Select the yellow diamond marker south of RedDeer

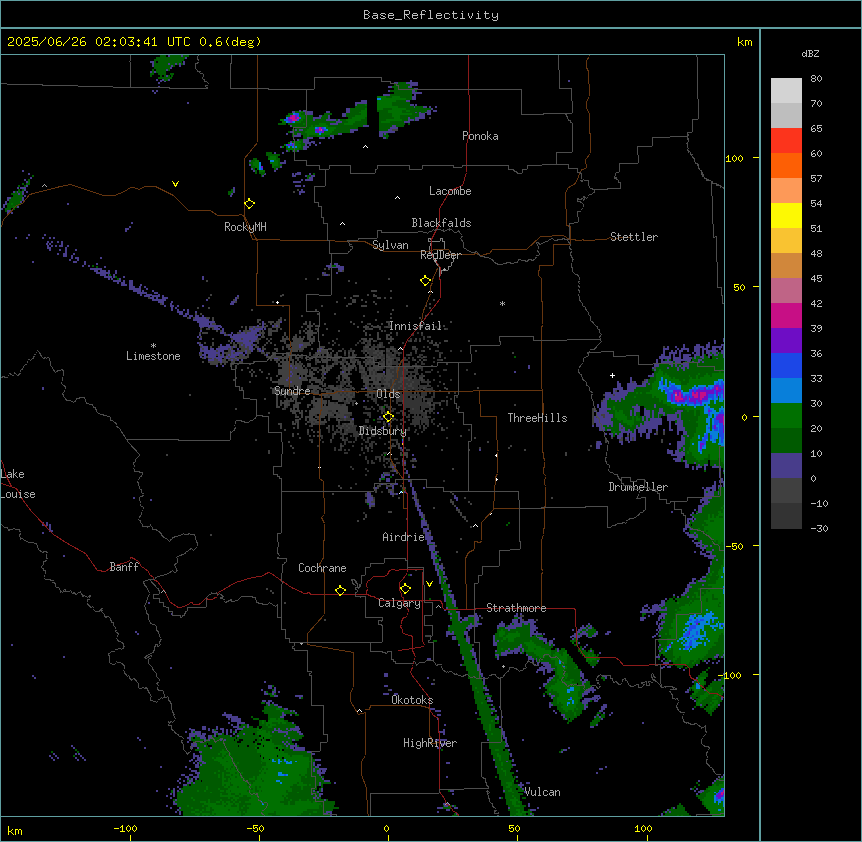pos(426,281)
